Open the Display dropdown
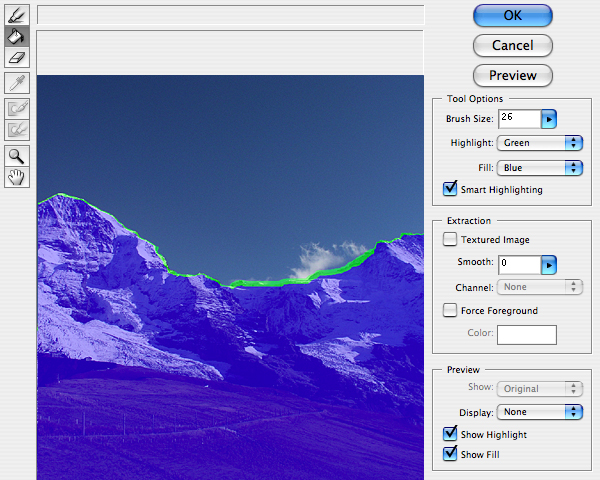 (x=540, y=412)
